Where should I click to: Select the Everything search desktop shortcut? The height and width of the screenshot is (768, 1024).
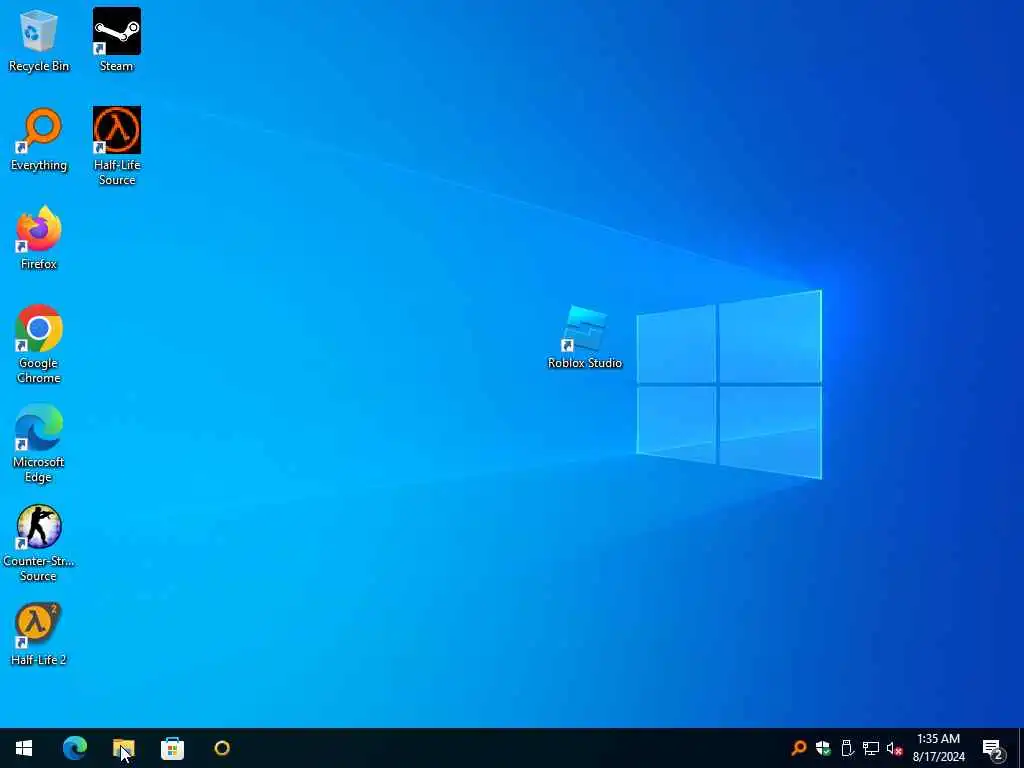coord(39,138)
